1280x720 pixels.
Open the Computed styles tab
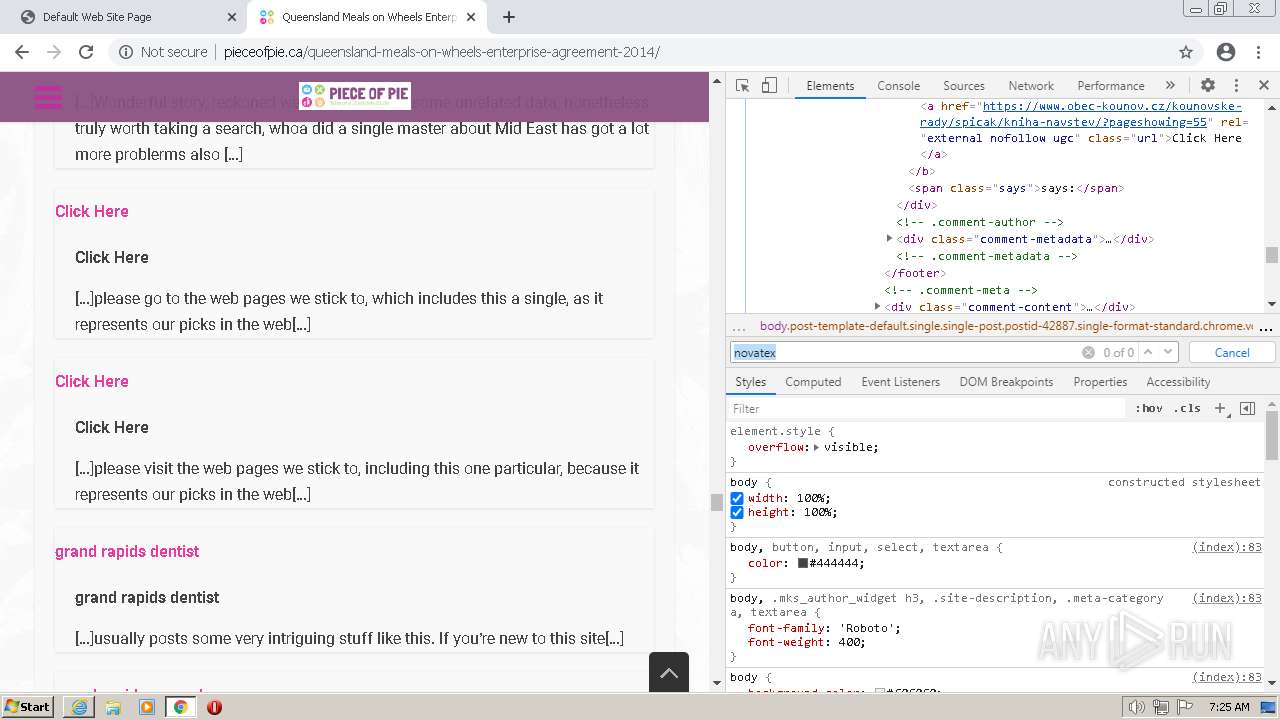click(813, 382)
